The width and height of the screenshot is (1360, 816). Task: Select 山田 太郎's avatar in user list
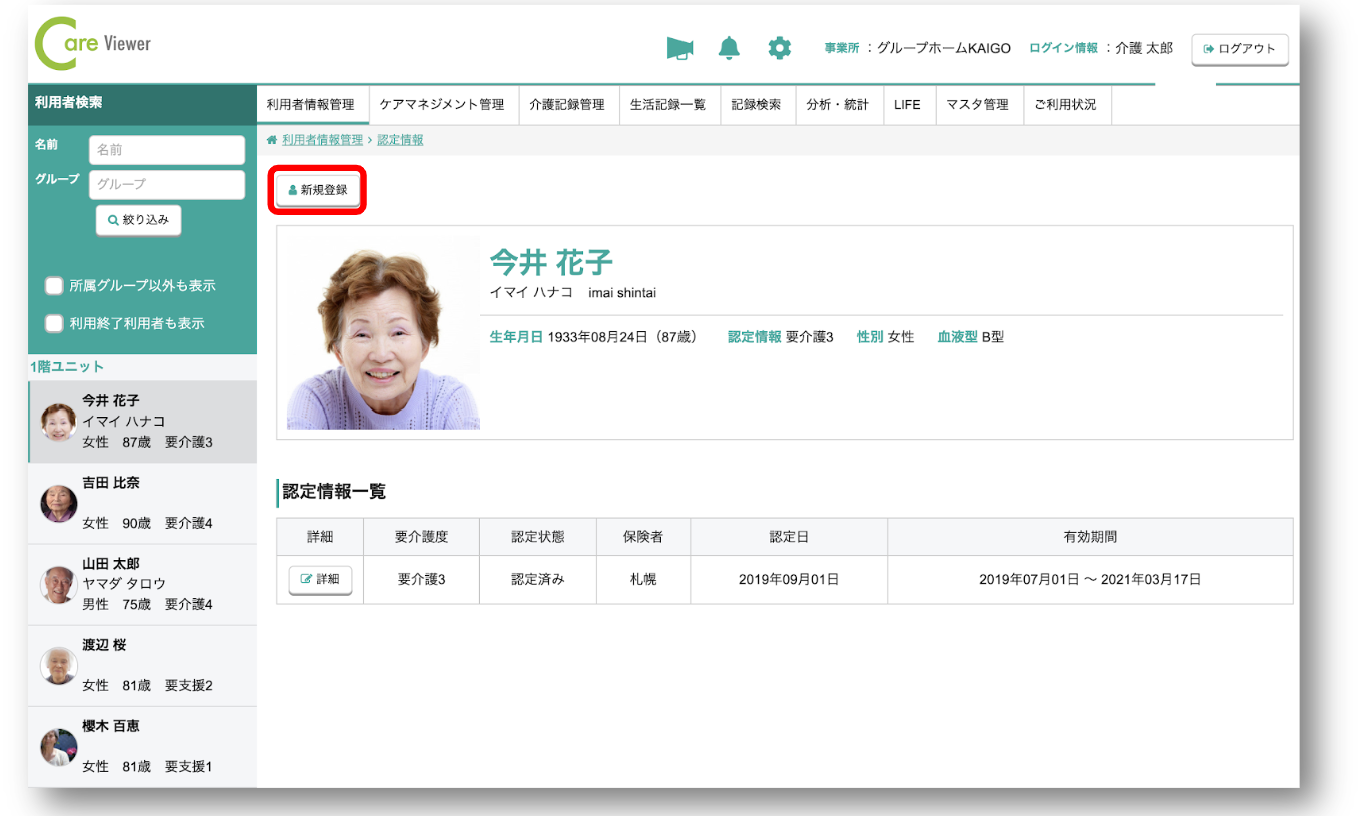[x=58, y=584]
